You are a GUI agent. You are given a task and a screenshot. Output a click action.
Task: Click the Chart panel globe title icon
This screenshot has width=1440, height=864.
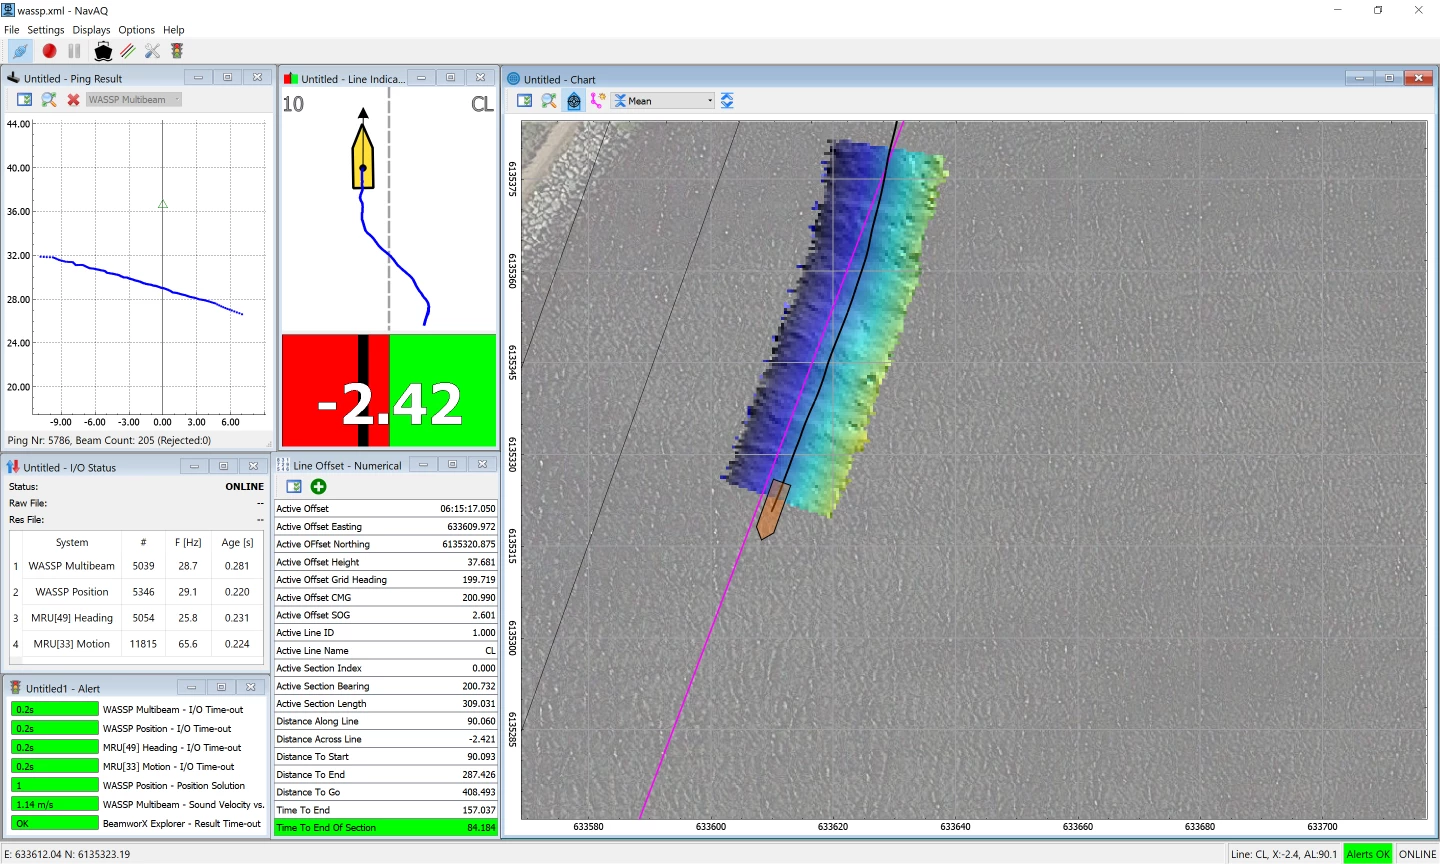(x=514, y=79)
